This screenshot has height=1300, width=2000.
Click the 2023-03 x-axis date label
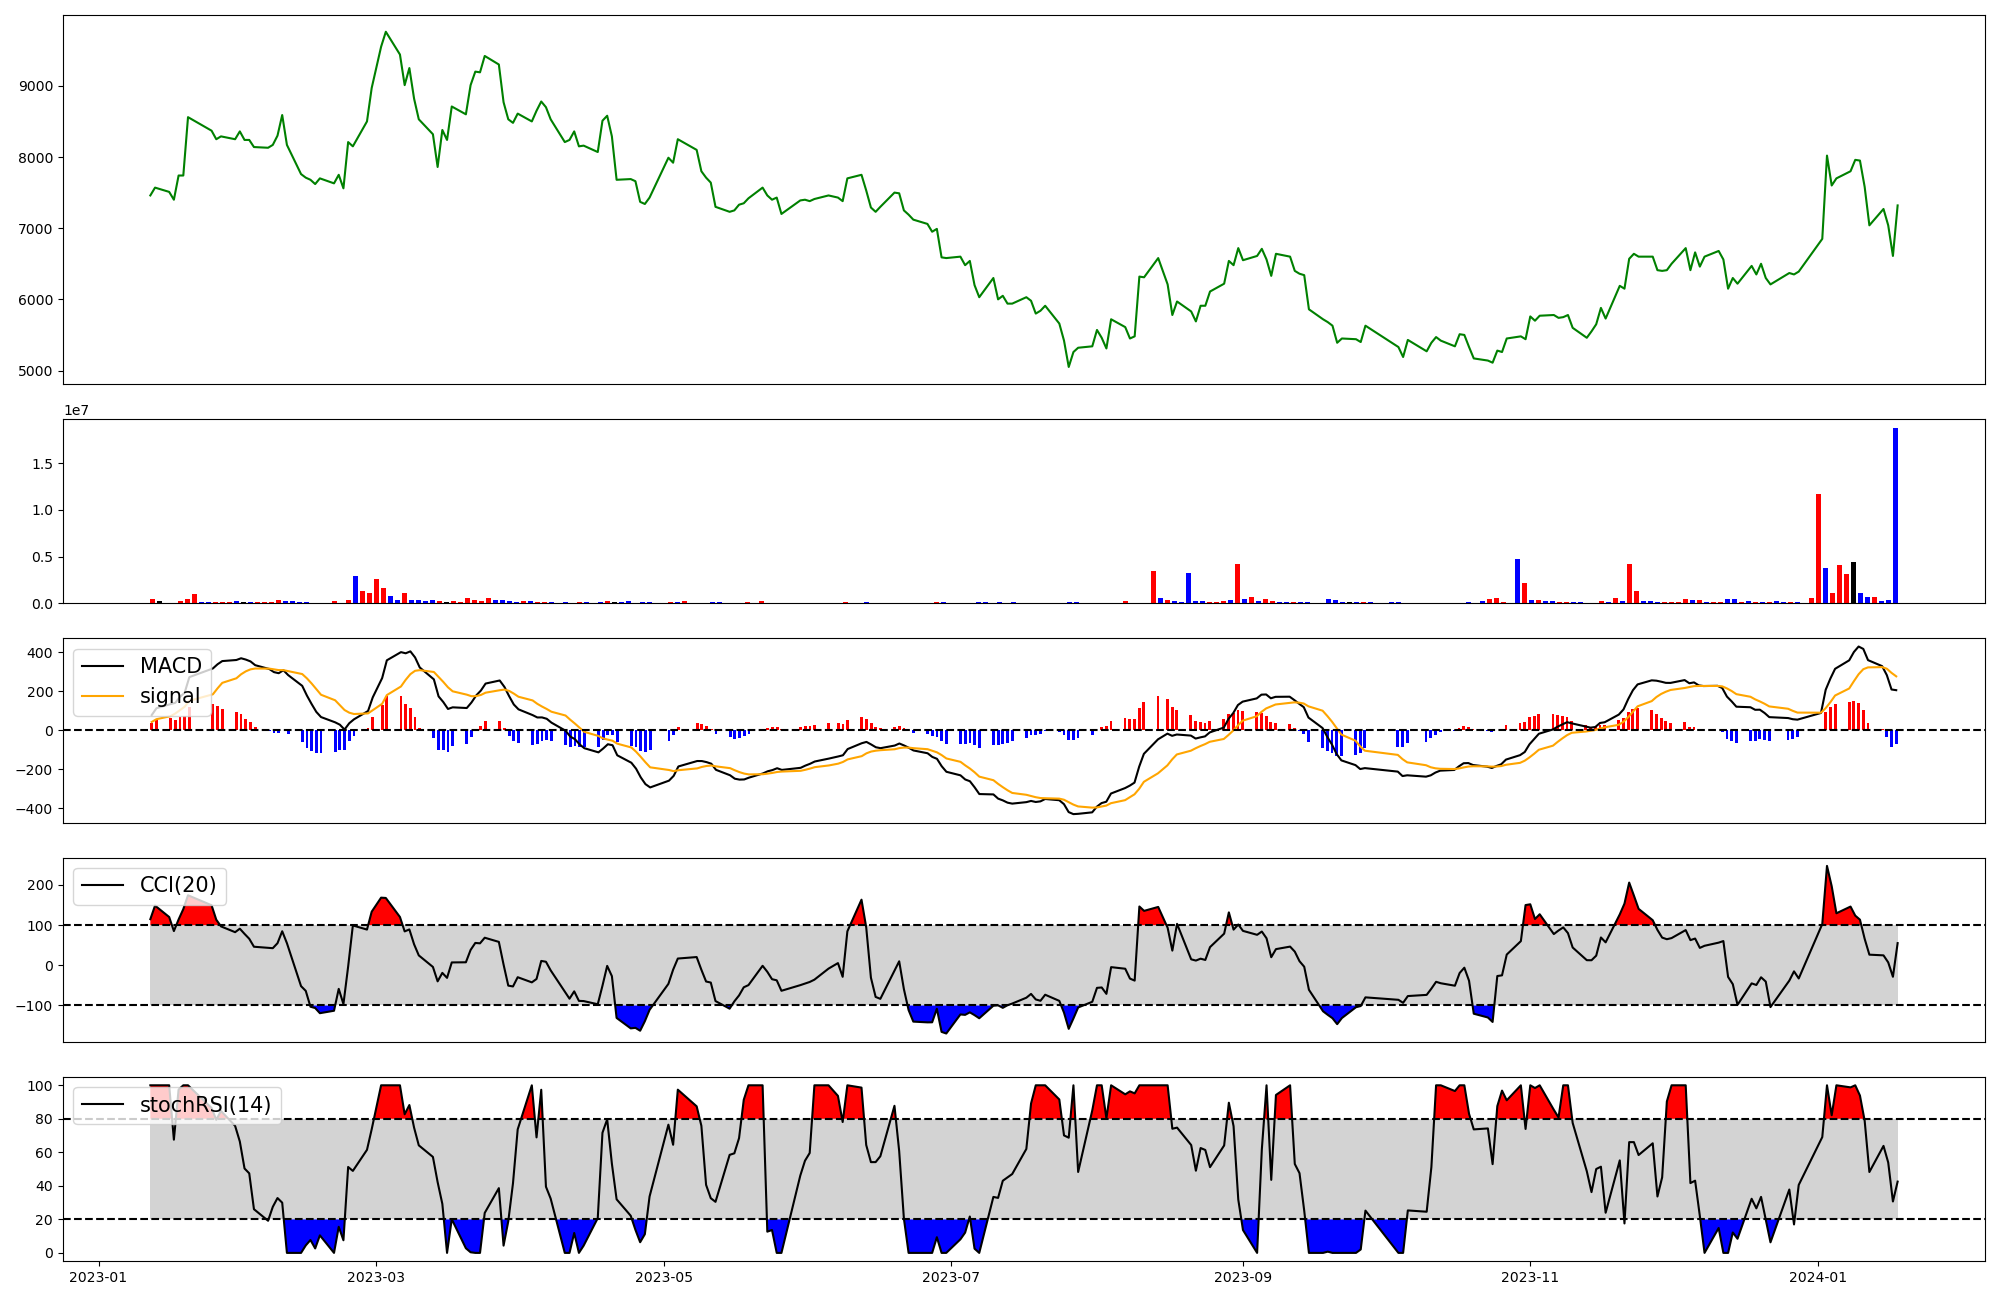[376, 1277]
